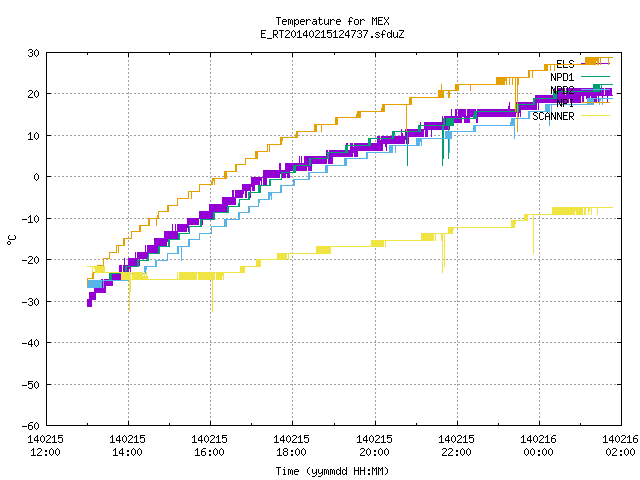This screenshot has width=640, height=480.
Task: Click the y-axis label -20
Action: pos(31,260)
